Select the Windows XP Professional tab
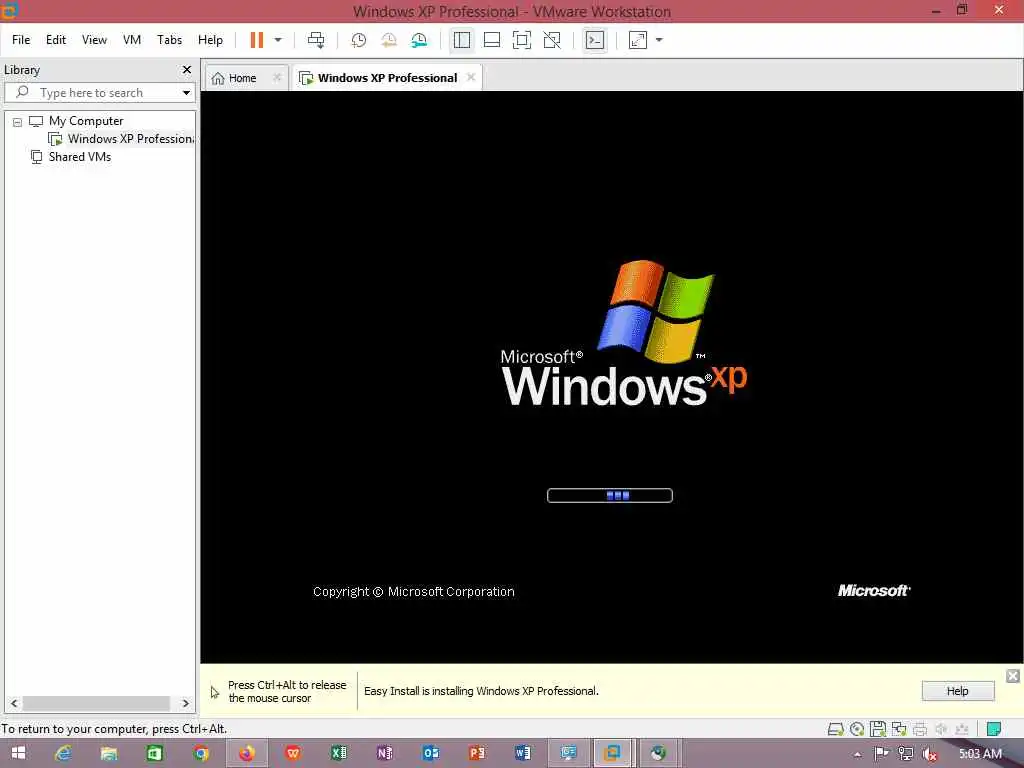Viewport: 1024px width, 768px height. [x=387, y=78]
